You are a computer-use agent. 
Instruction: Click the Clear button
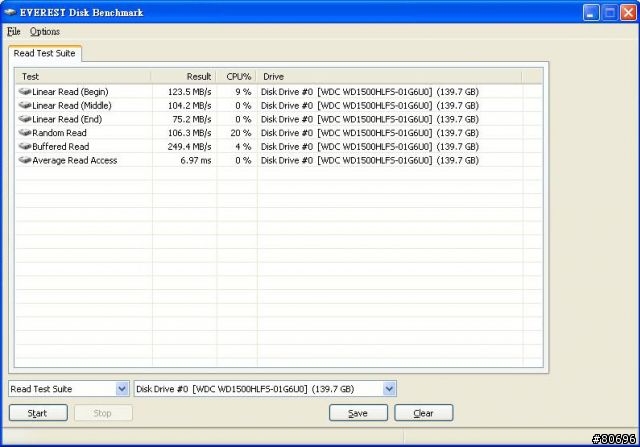click(x=423, y=413)
